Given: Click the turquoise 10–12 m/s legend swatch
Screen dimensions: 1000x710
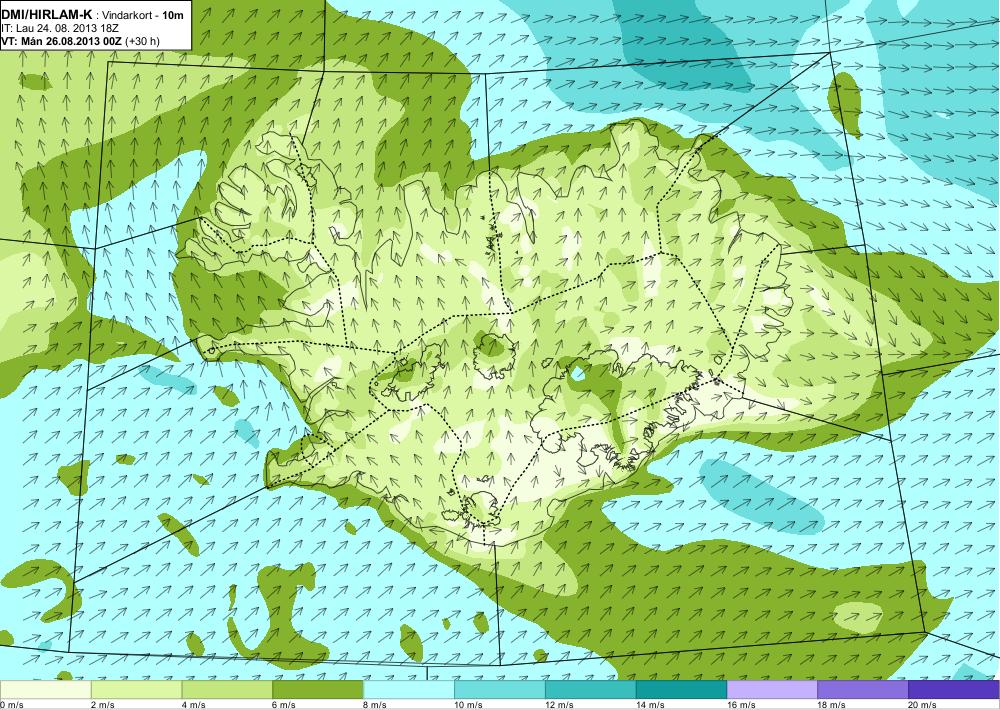Looking at the screenshot, I should click(499, 690).
